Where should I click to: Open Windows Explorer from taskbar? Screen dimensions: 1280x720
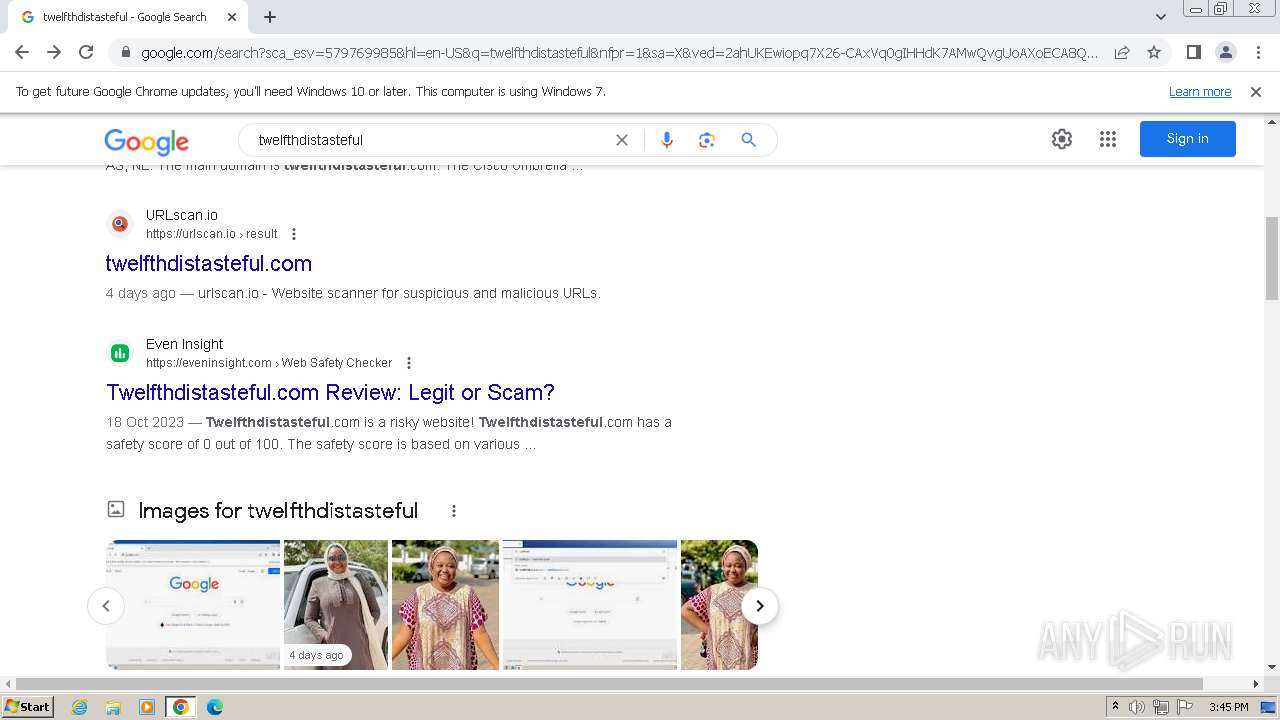click(113, 707)
